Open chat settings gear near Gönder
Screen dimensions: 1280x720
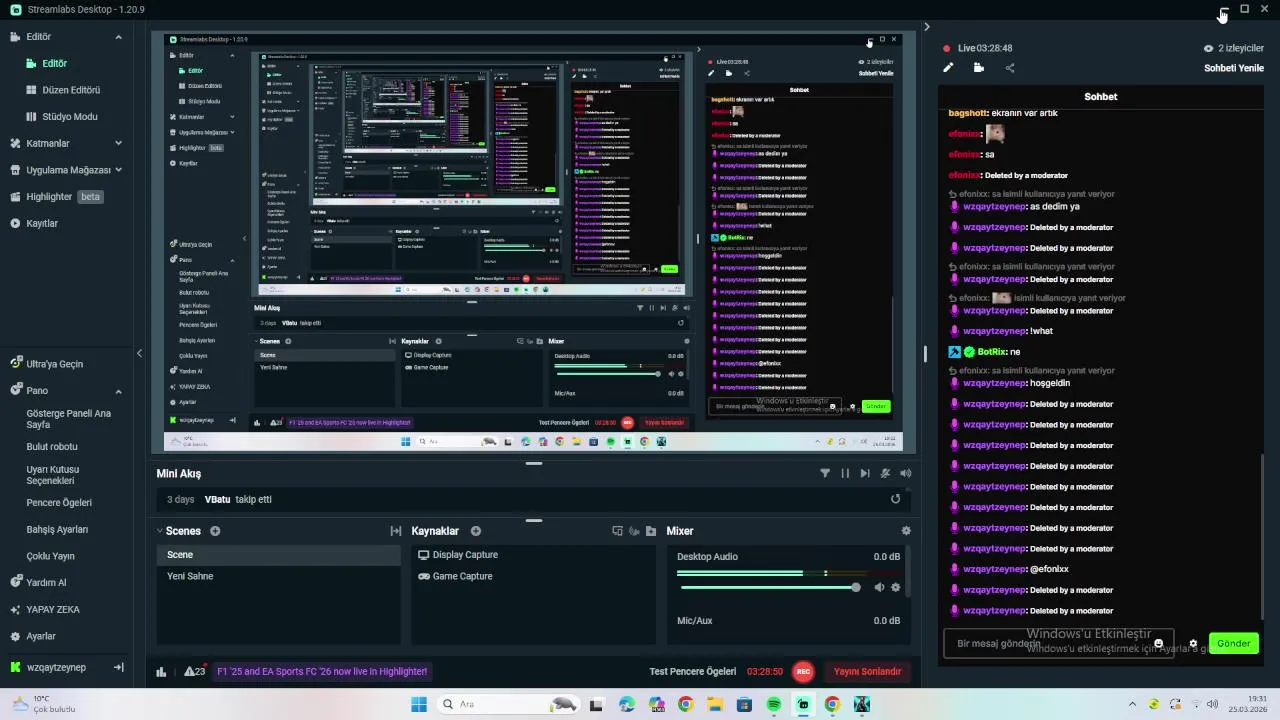1193,644
